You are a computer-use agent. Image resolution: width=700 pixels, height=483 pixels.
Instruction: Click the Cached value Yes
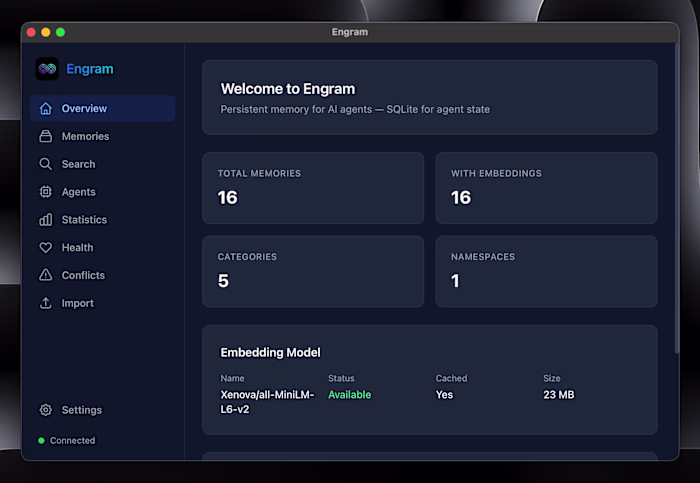444,395
